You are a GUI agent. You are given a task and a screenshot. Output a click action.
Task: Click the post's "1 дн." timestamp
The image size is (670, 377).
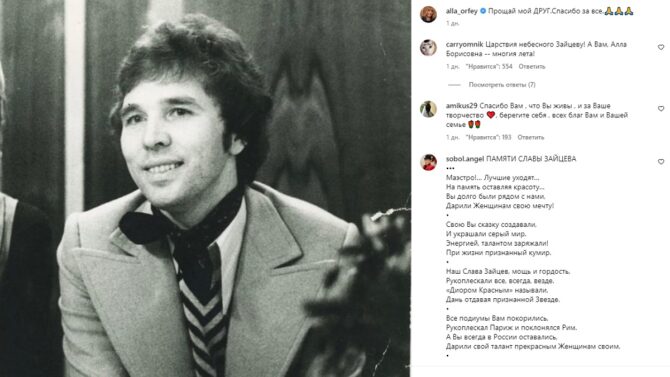click(x=453, y=24)
